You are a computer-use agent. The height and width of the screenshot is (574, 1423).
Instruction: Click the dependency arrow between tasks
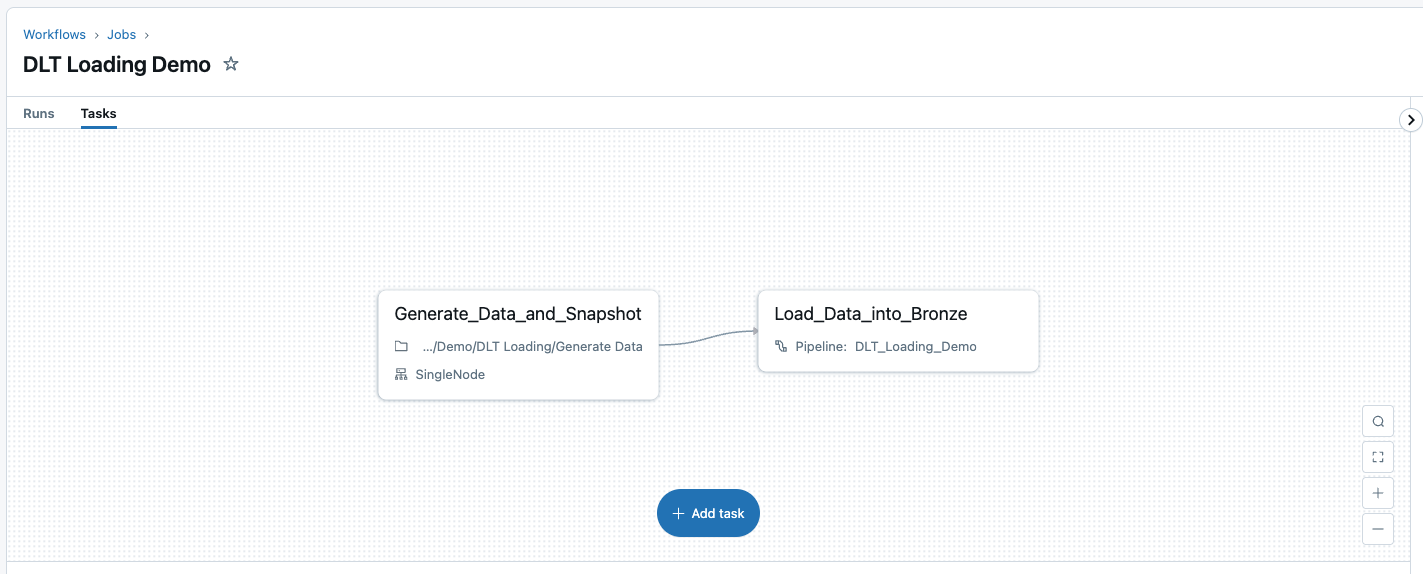[708, 338]
